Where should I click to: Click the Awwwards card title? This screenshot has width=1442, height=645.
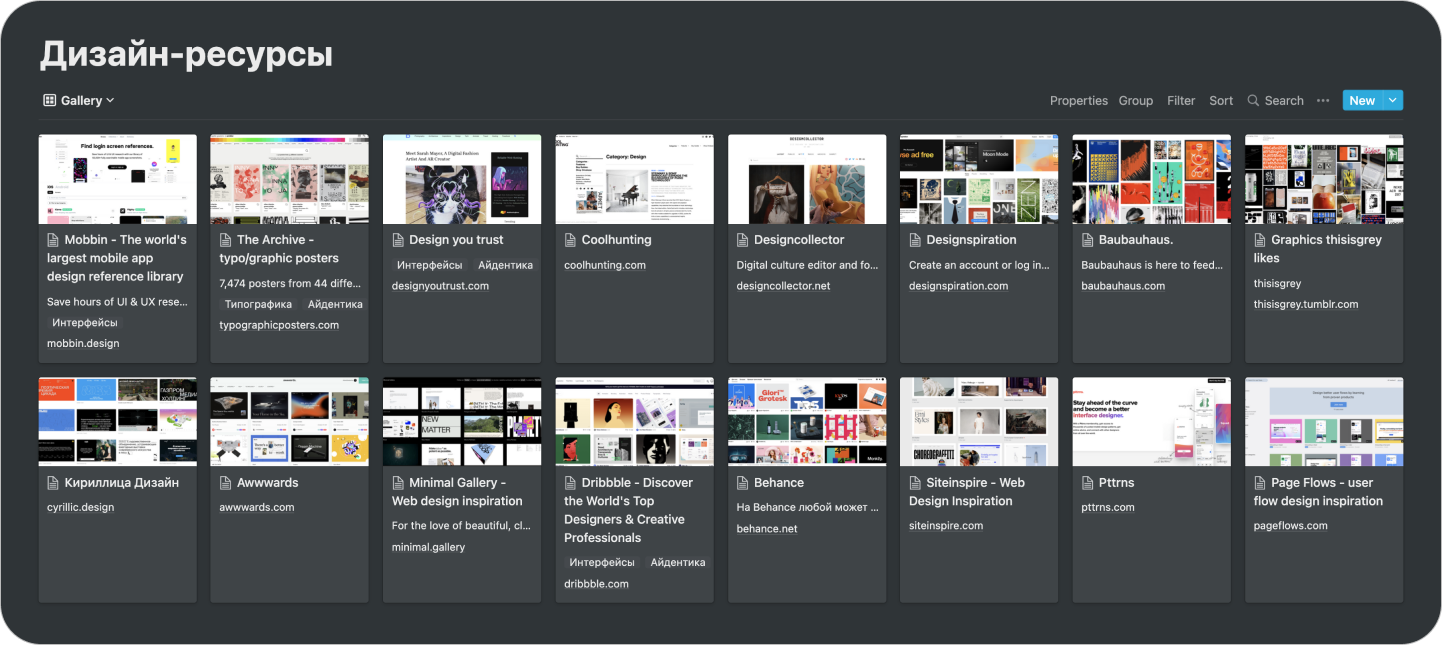(x=268, y=483)
